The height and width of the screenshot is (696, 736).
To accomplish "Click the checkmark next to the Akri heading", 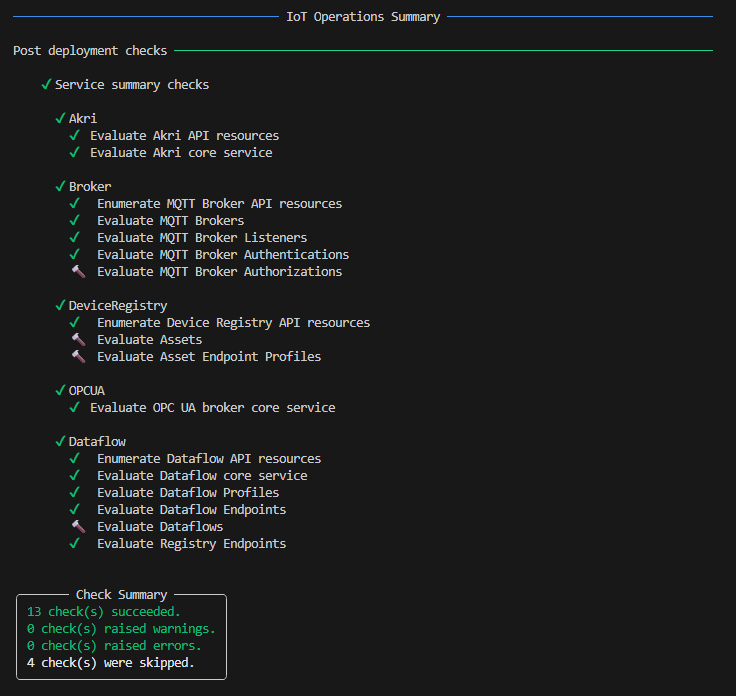I will [60, 119].
